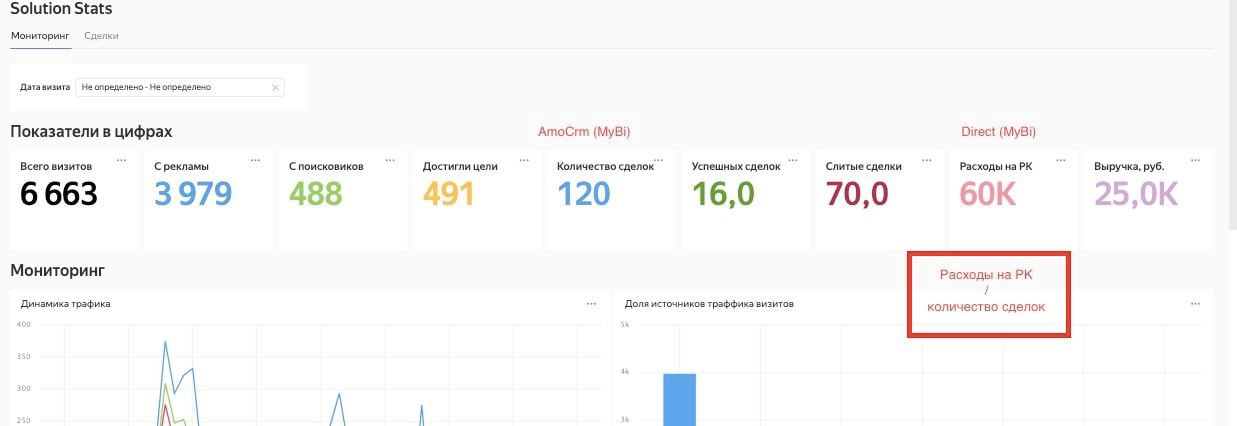The height and width of the screenshot is (426, 1237).
Task: Open the three-dot menu on С рекламы card
Action: click(256, 160)
